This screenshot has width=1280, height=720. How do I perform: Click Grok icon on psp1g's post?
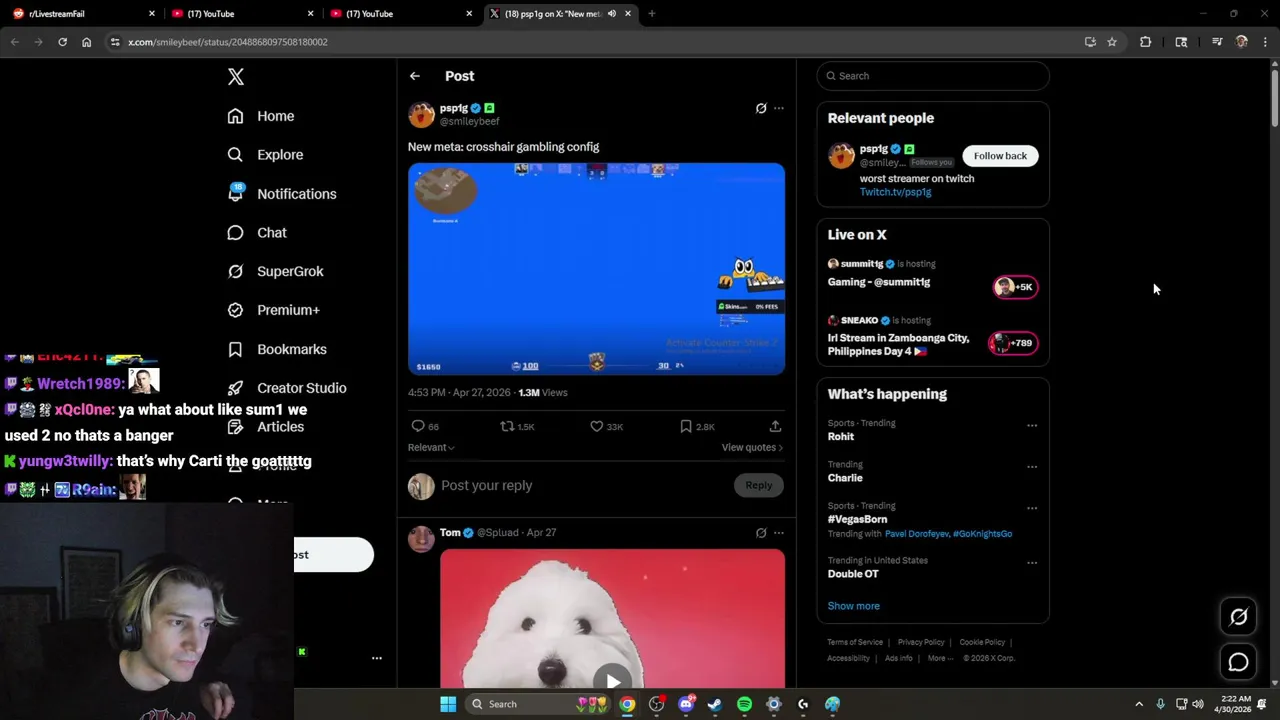pyautogui.click(x=761, y=108)
